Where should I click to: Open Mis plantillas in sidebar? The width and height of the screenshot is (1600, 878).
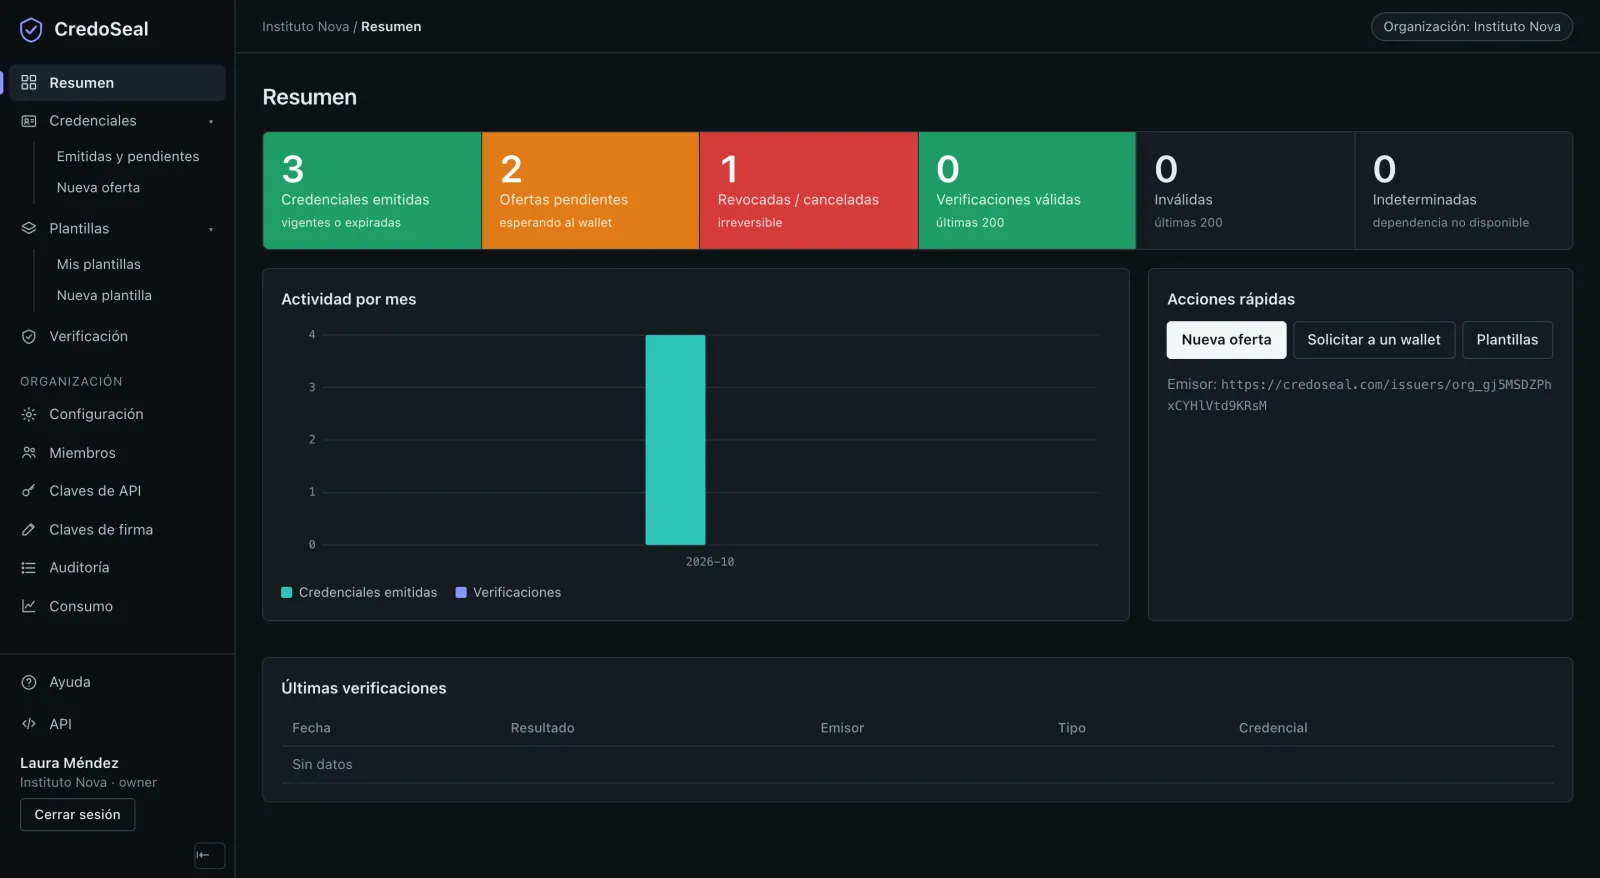pyautogui.click(x=99, y=265)
